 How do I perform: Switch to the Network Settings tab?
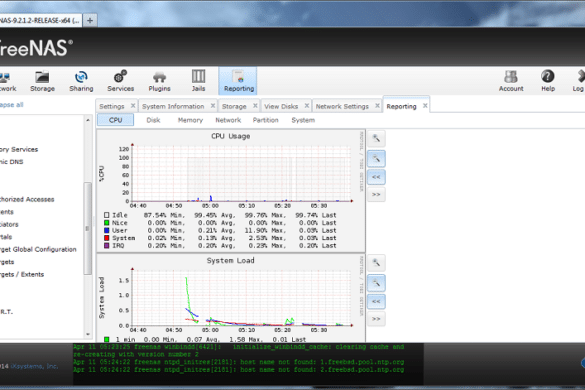342,106
